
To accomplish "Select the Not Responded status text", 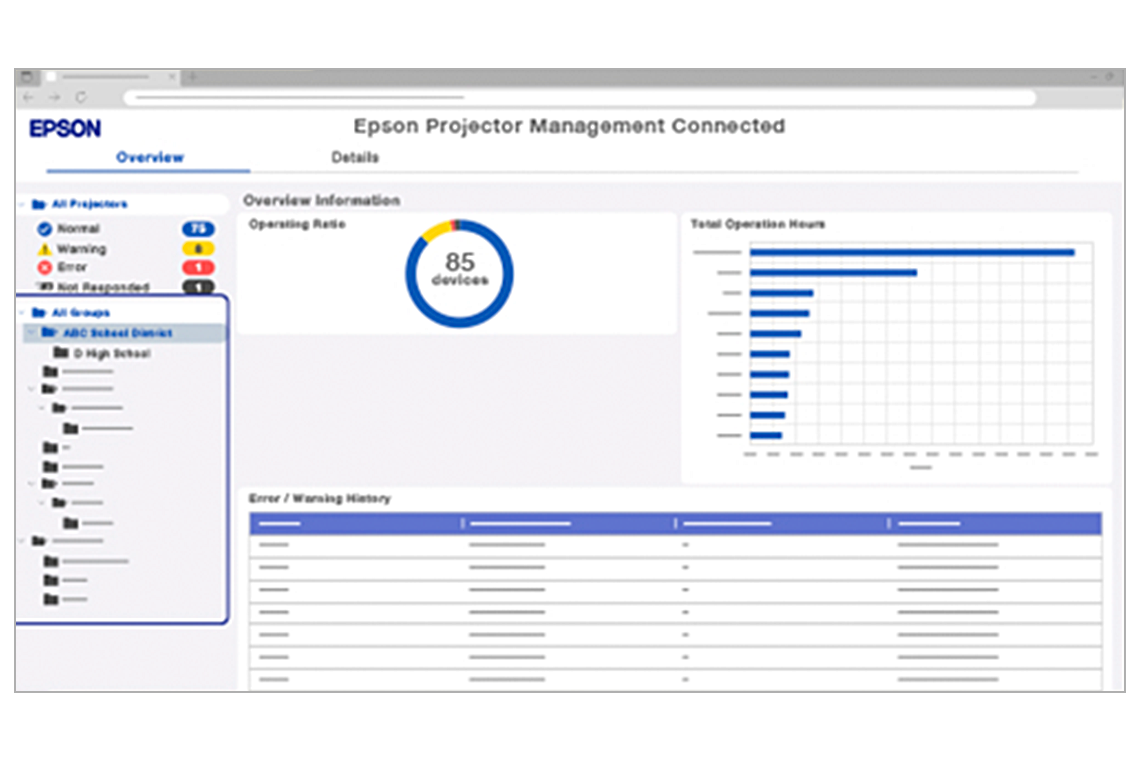I will coord(103,287).
